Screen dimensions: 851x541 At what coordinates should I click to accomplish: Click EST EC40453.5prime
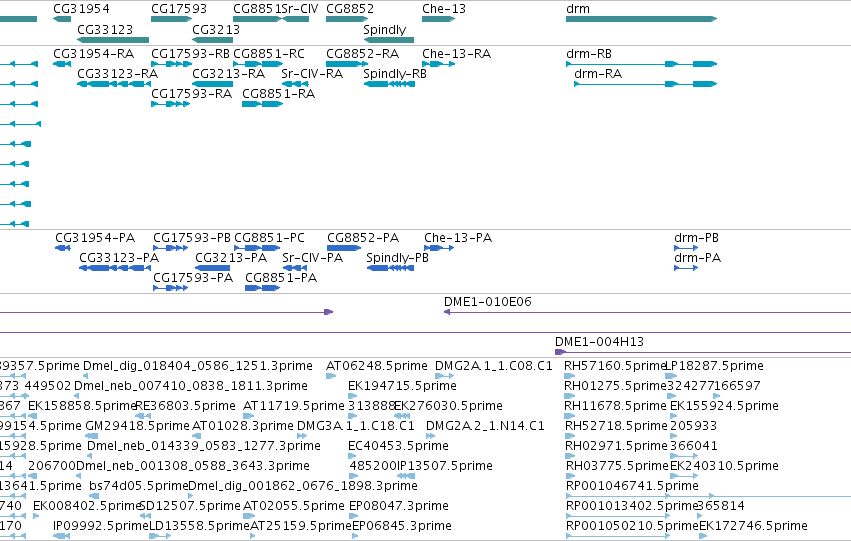click(x=351, y=456)
